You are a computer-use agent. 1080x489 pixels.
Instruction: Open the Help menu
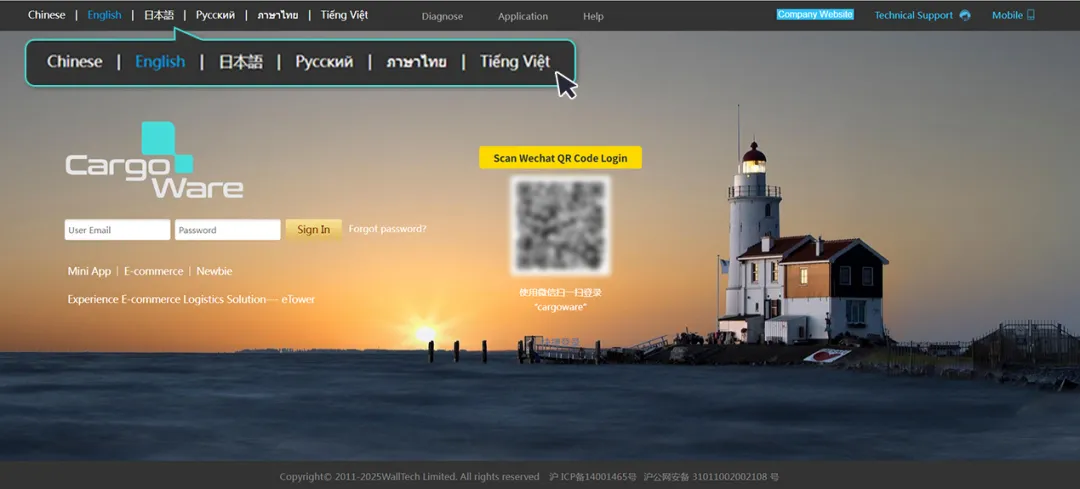[x=593, y=16]
